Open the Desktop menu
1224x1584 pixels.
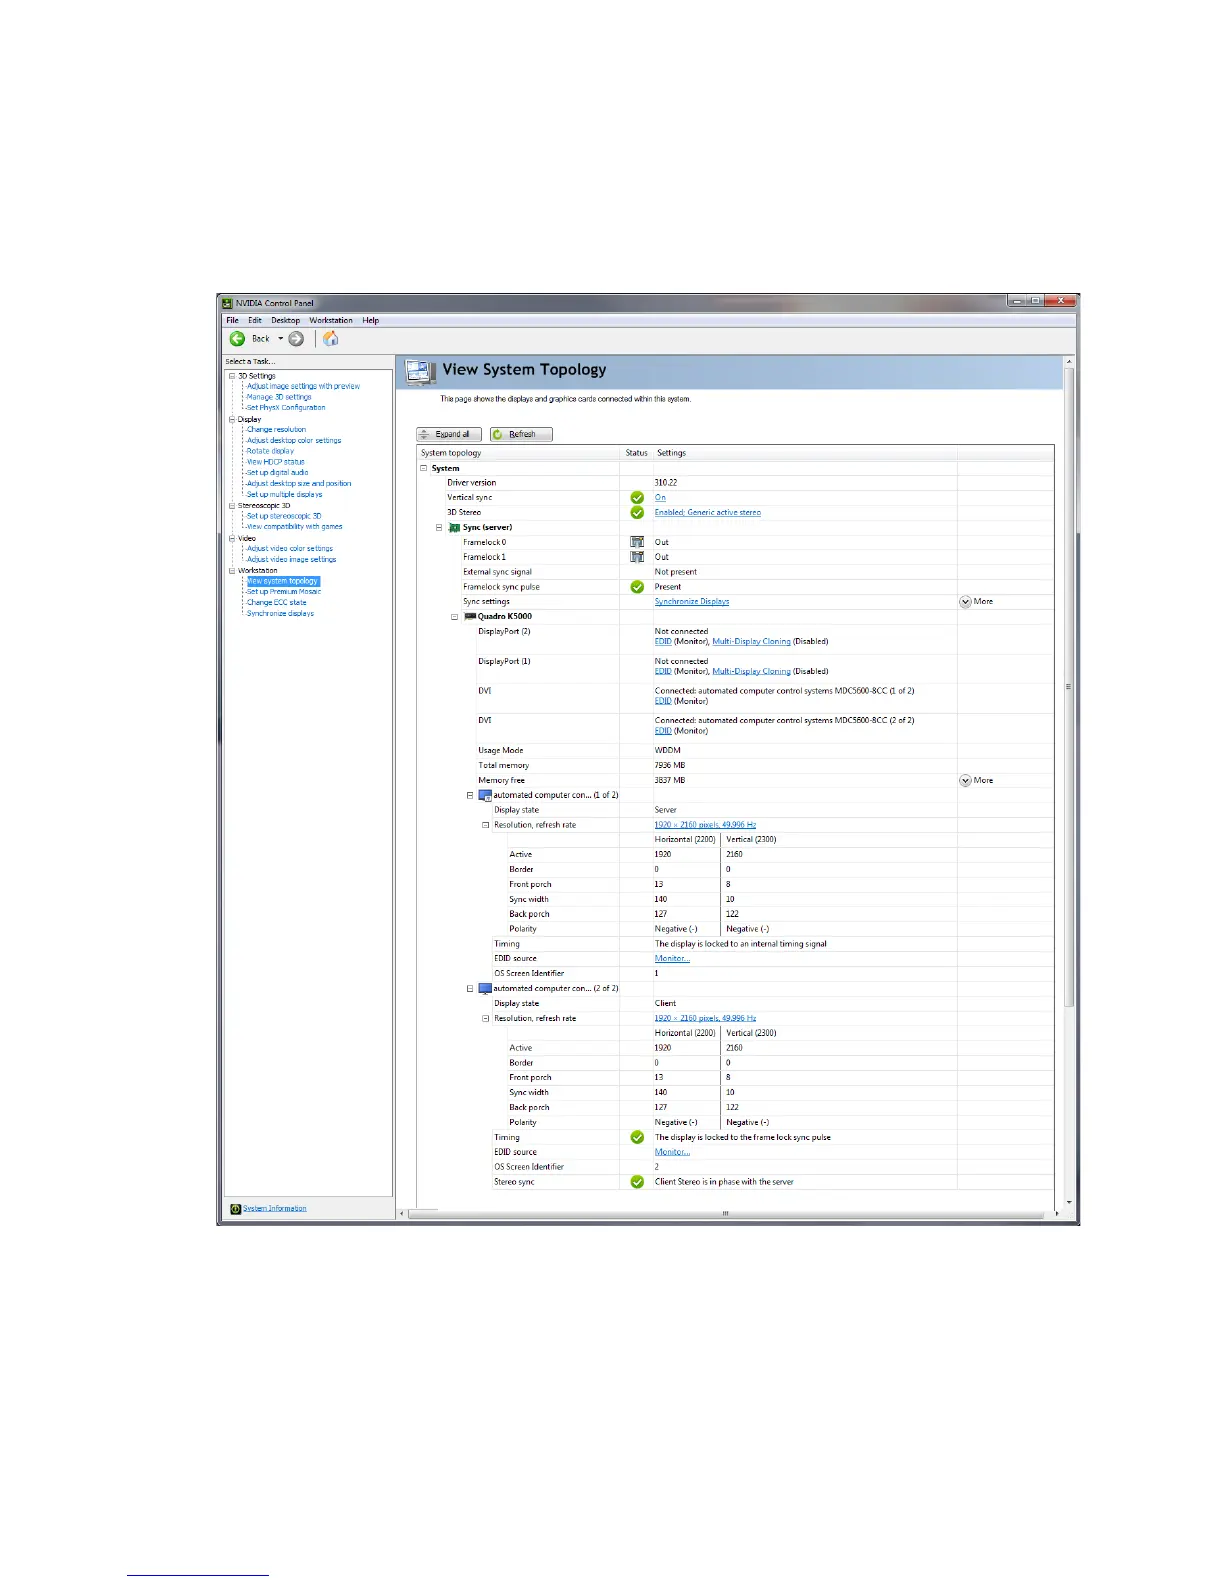[x=285, y=321]
